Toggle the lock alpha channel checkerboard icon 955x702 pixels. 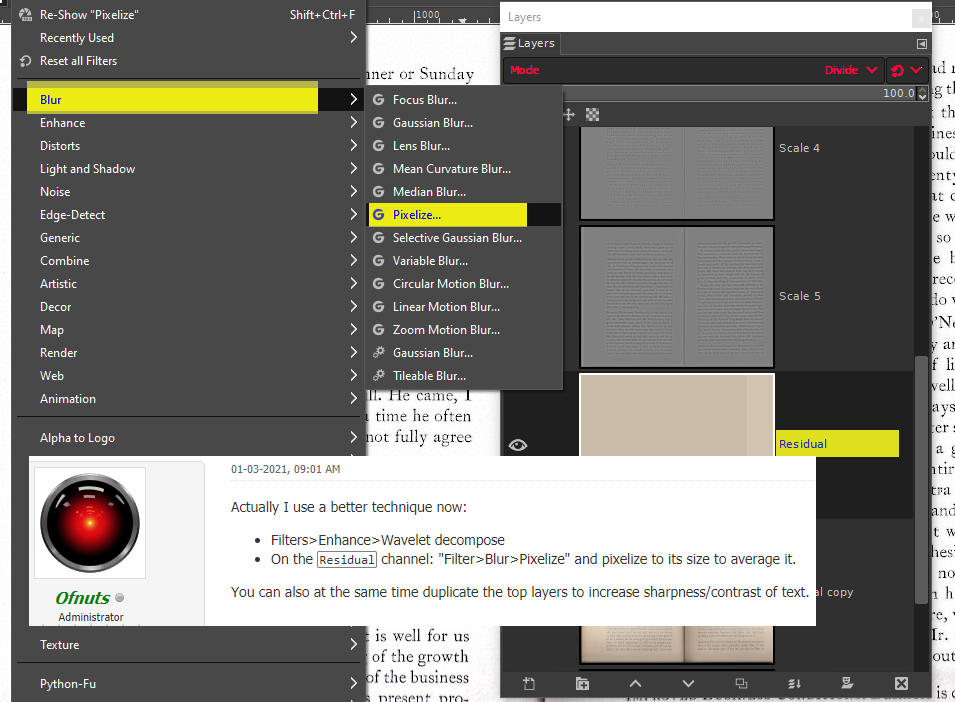[592, 114]
